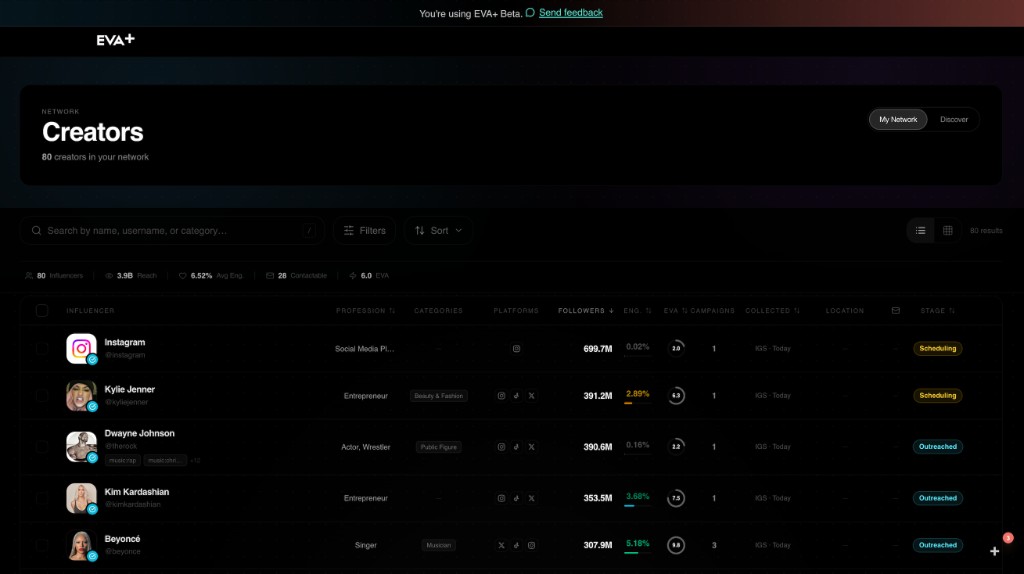
Task: Check the Instagram row checkbox
Action: [42, 349]
